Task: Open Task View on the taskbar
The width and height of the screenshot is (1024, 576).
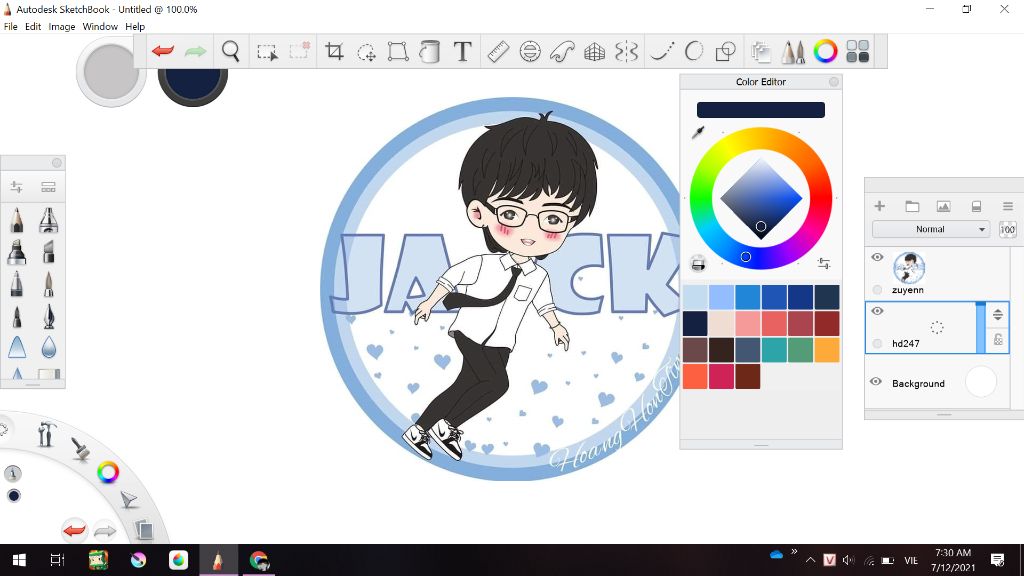Action: pyautogui.click(x=57, y=560)
